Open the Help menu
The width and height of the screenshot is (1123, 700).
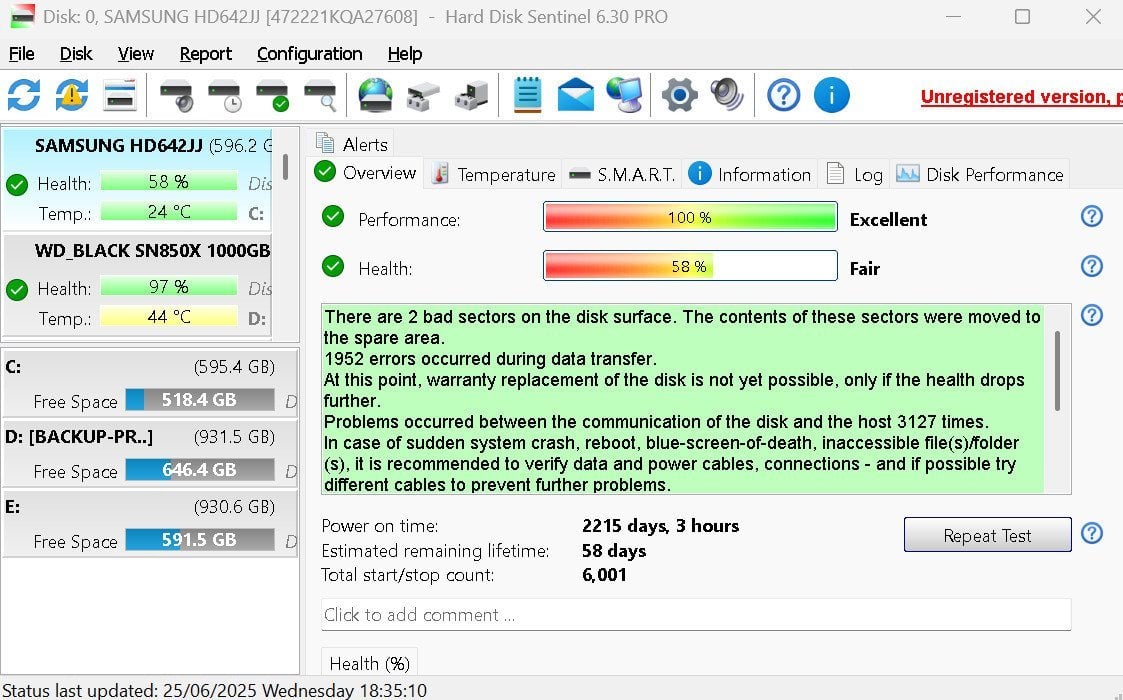[405, 54]
